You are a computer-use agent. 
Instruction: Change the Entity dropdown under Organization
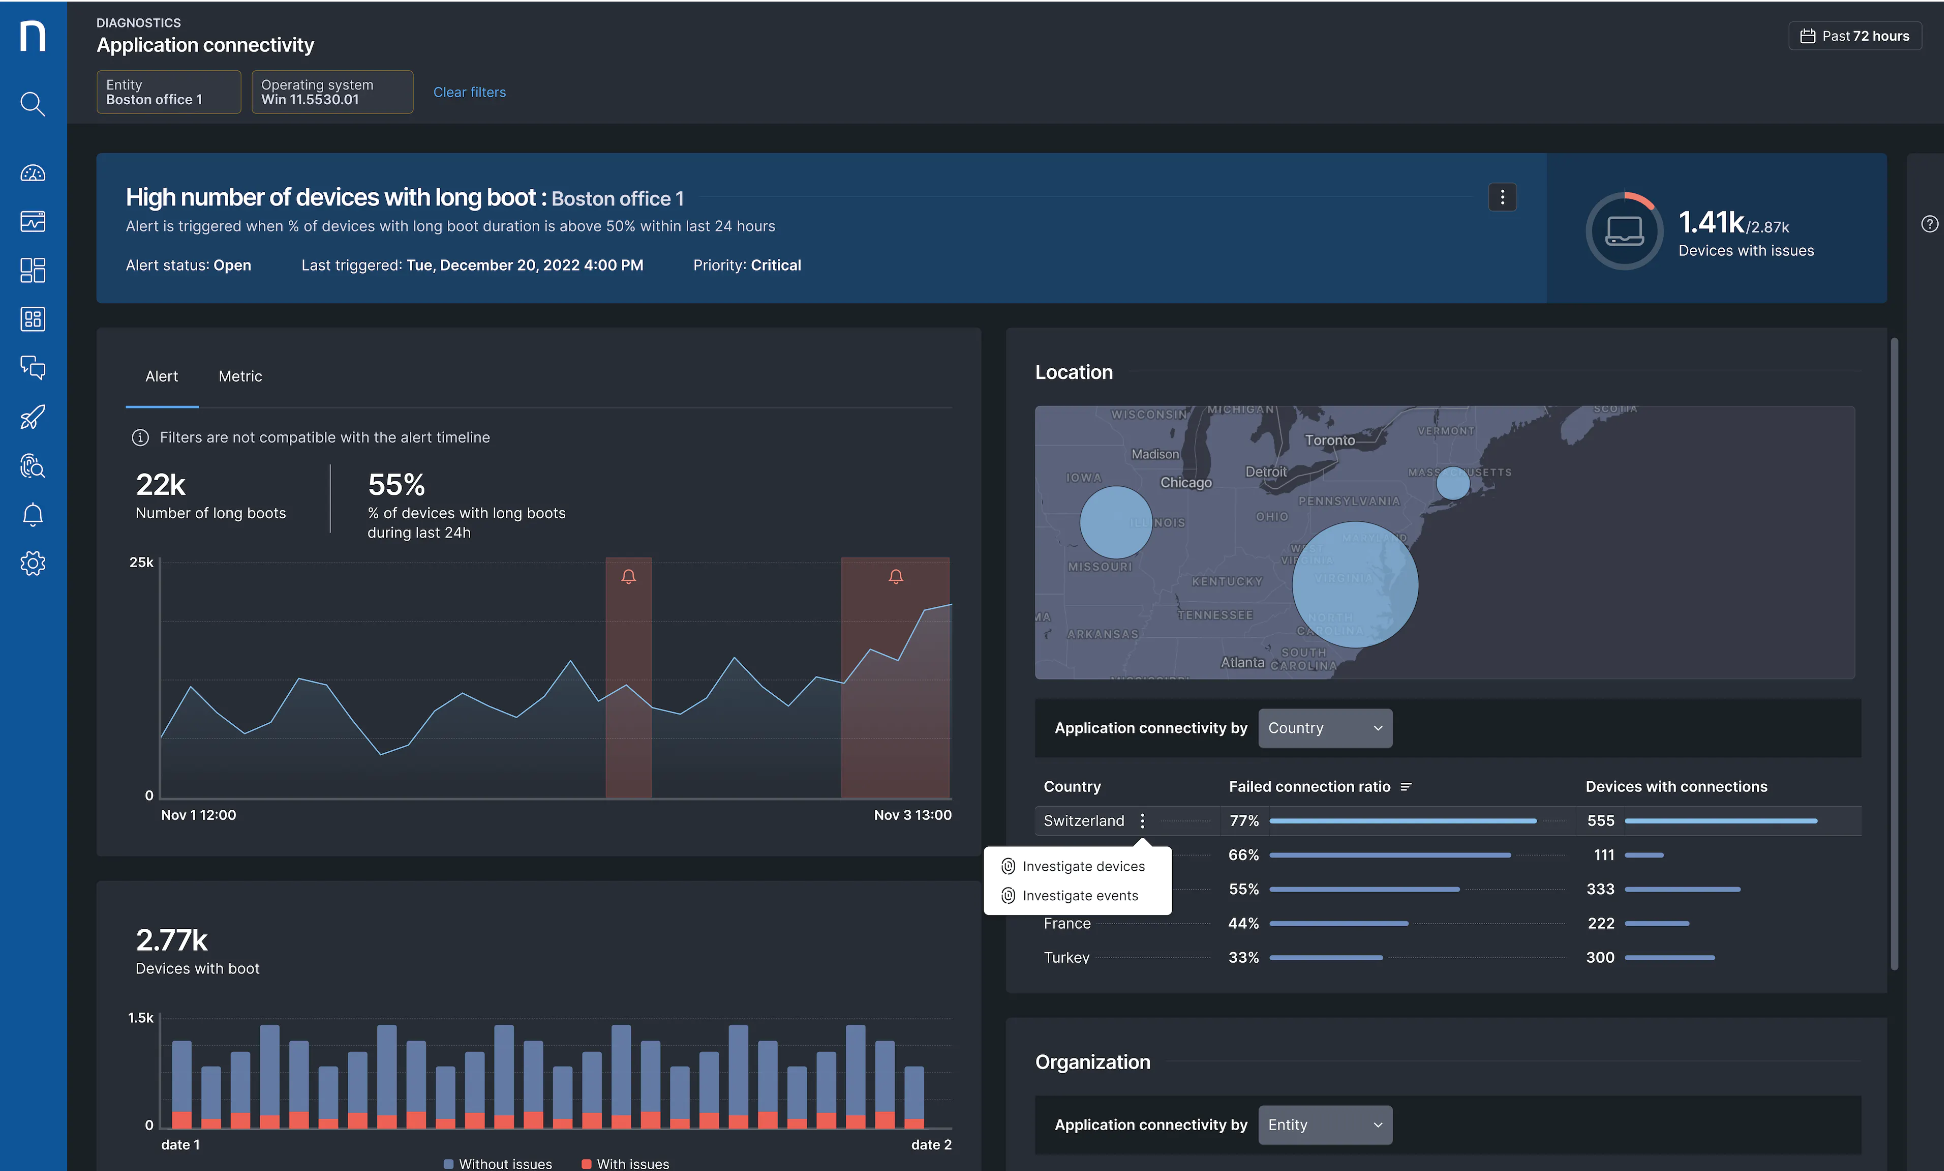tap(1325, 1125)
